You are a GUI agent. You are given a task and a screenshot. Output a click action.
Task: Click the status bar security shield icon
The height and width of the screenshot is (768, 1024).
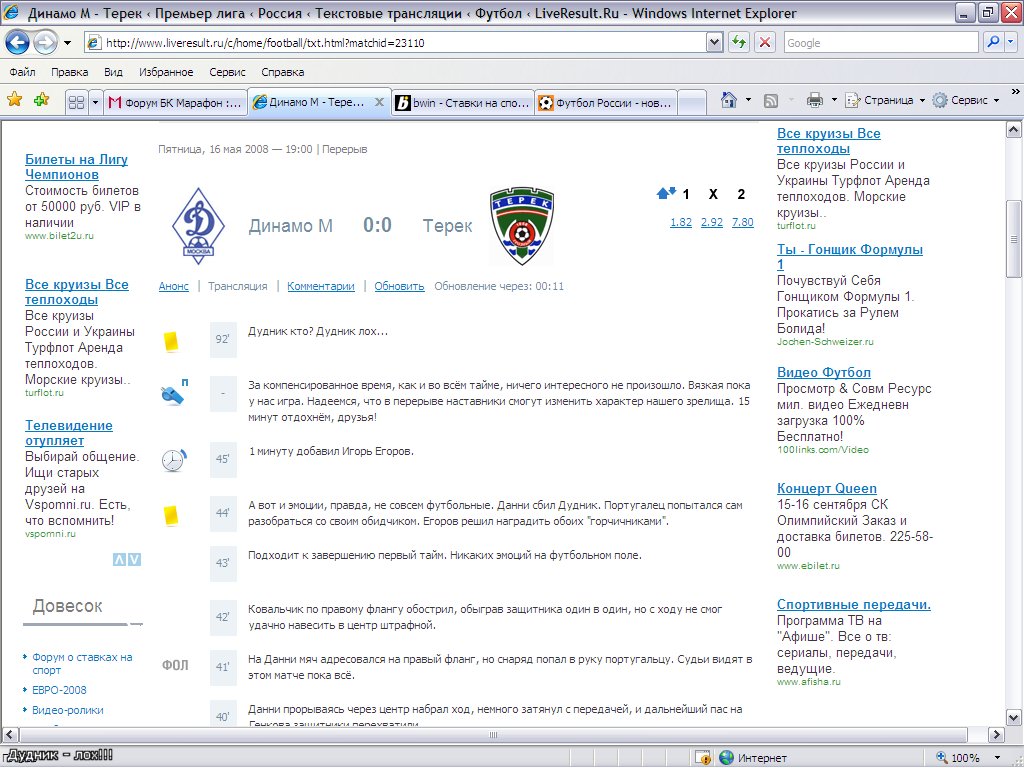pyautogui.click(x=703, y=758)
